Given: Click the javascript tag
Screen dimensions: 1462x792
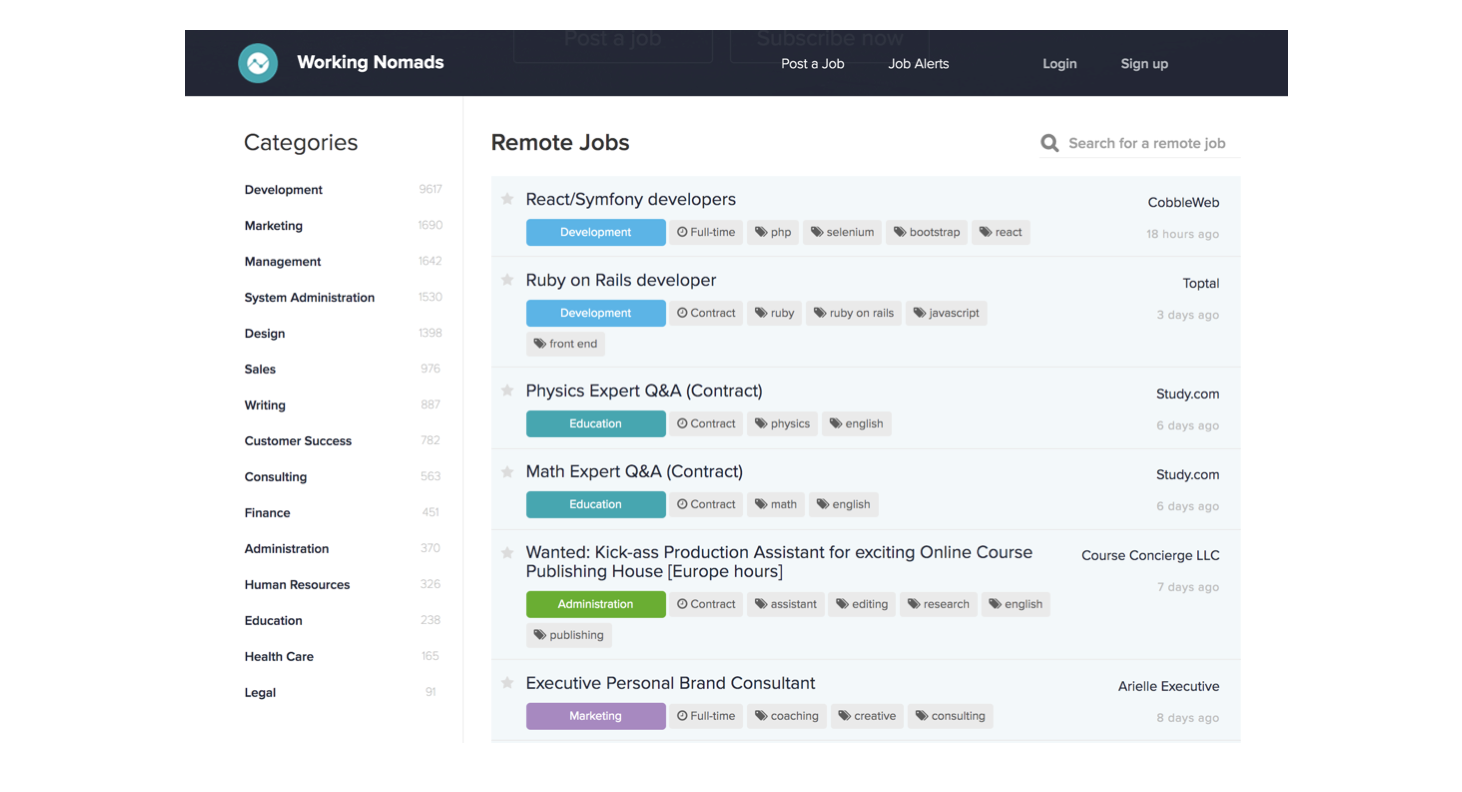Looking at the screenshot, I should tap(946, 313).
